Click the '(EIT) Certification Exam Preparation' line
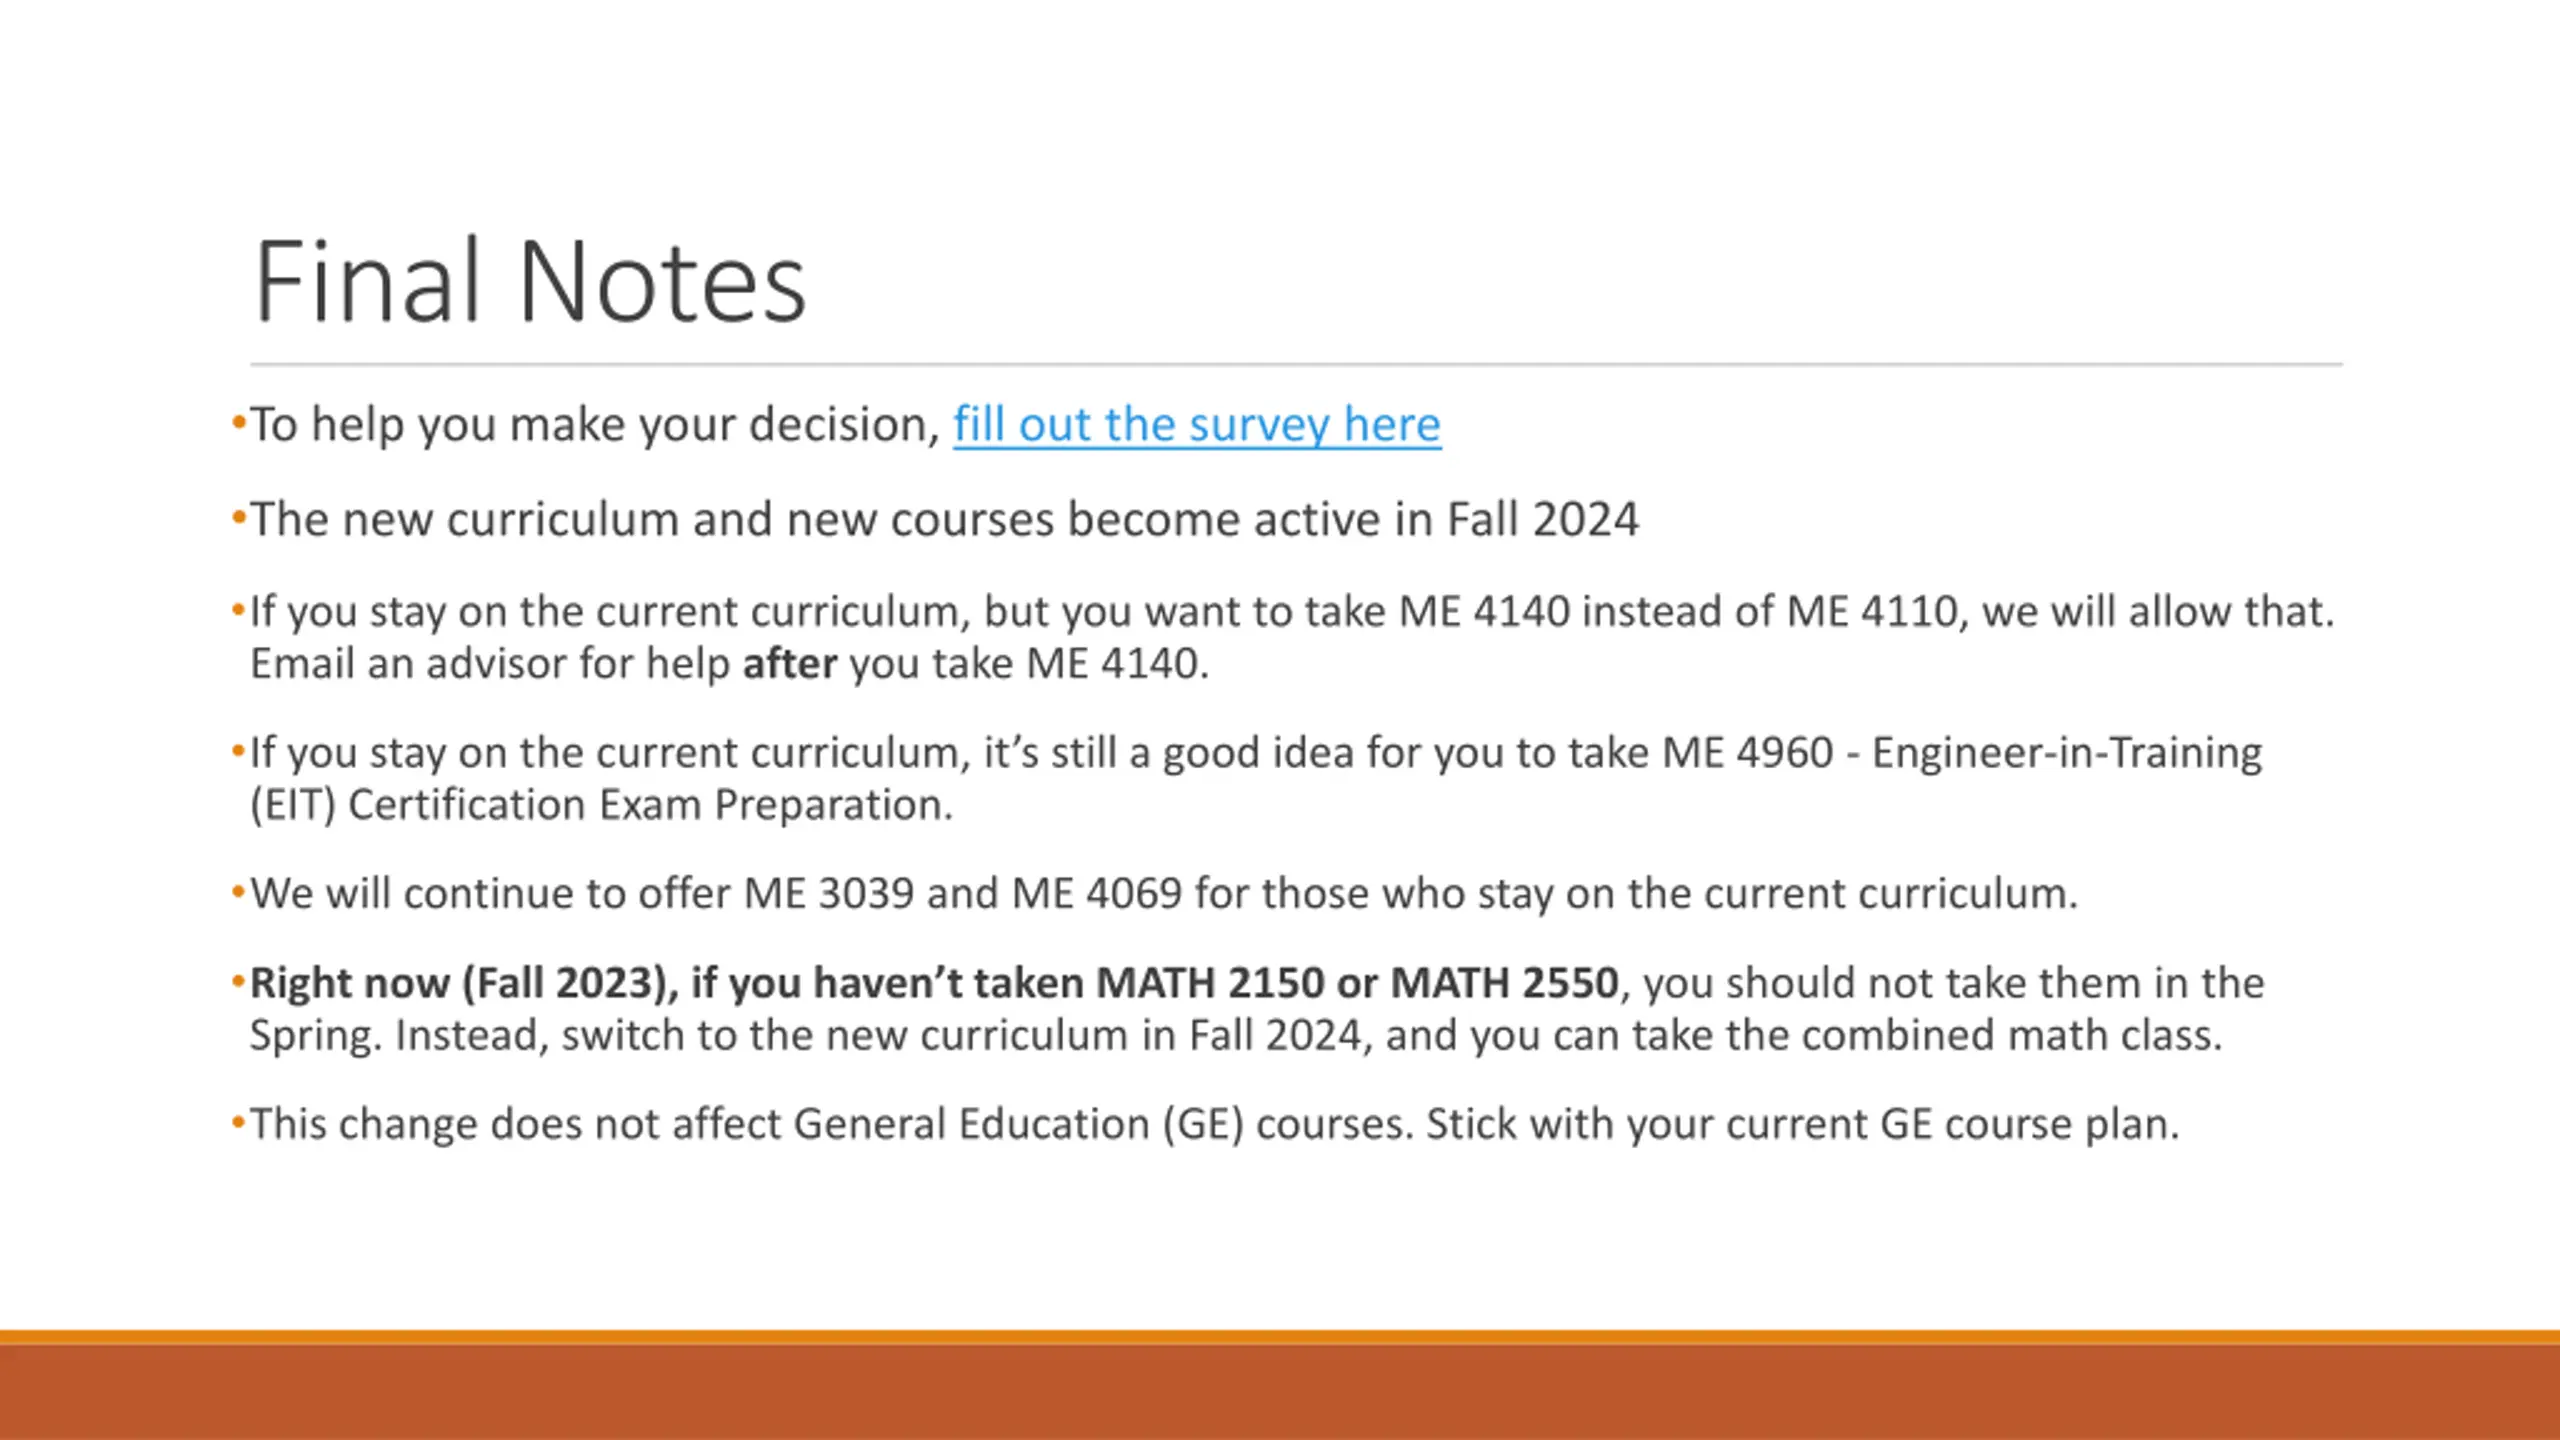2560x1440 pixels. point(601,805)
